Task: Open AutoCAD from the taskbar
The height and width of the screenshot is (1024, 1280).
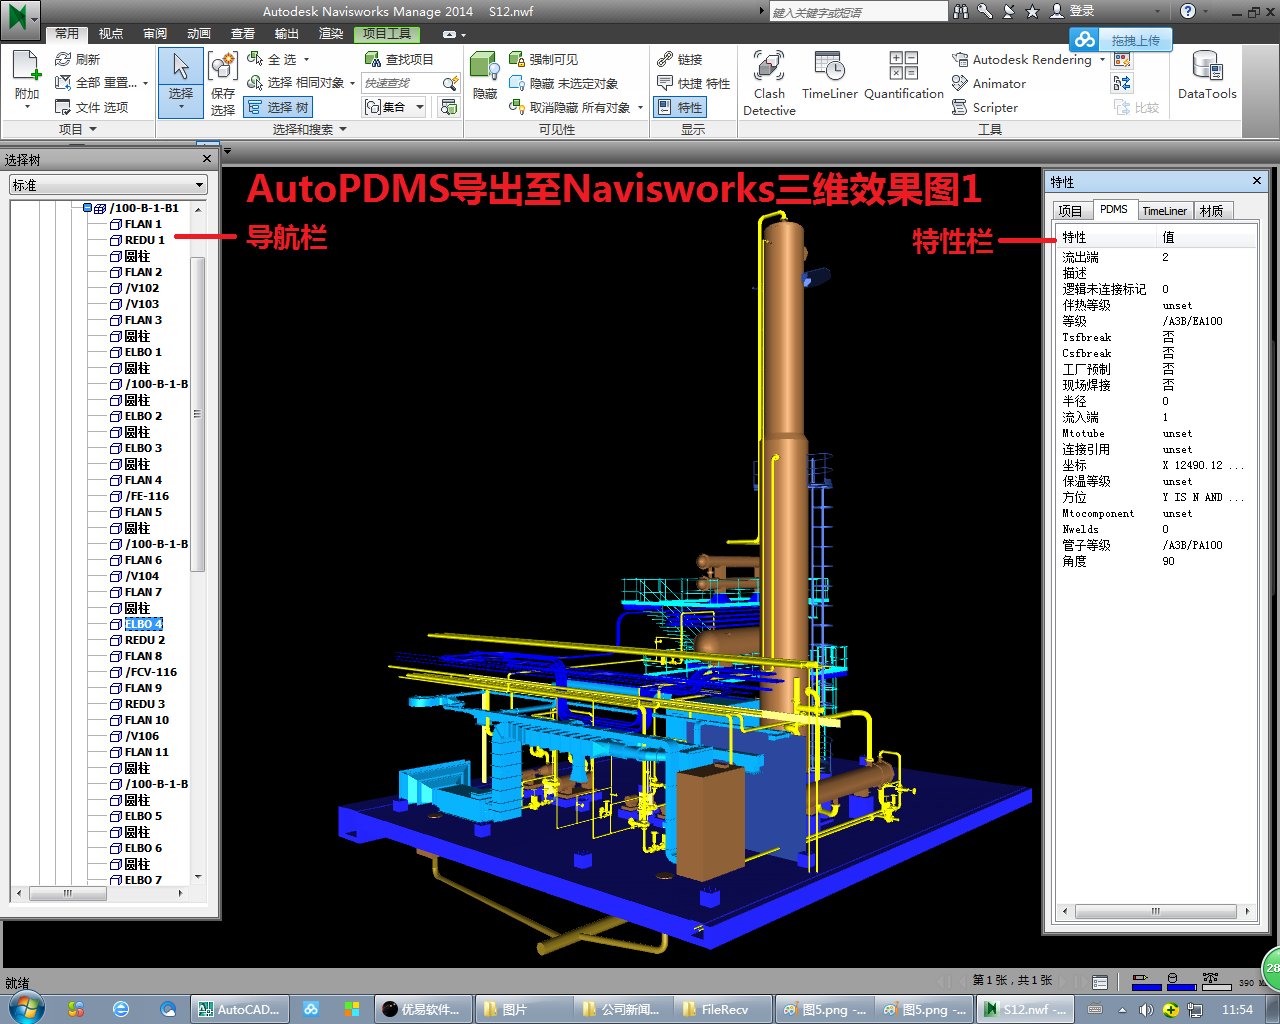Action: pyautogui.click(x=240, y=1009)
